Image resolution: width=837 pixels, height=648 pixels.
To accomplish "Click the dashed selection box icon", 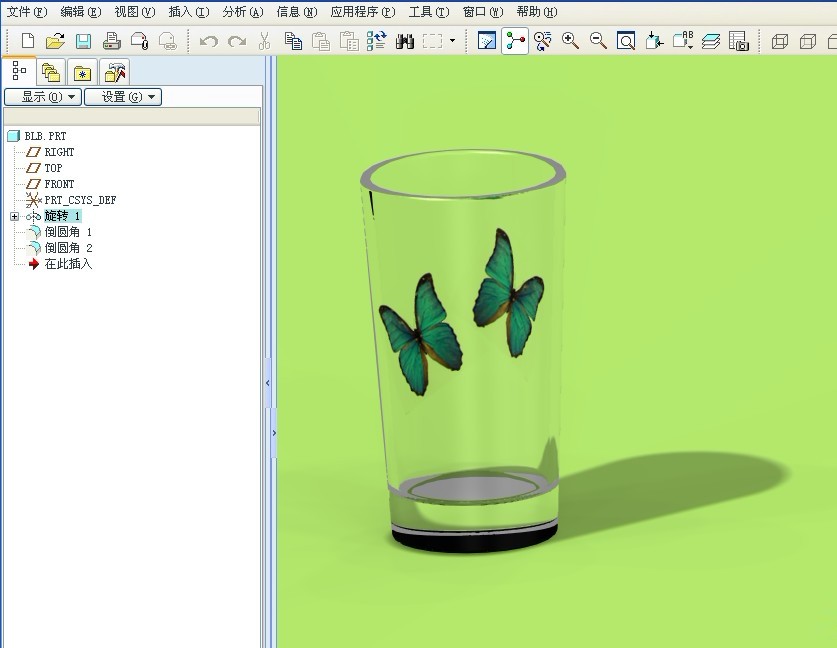I will tap(432, 41).
